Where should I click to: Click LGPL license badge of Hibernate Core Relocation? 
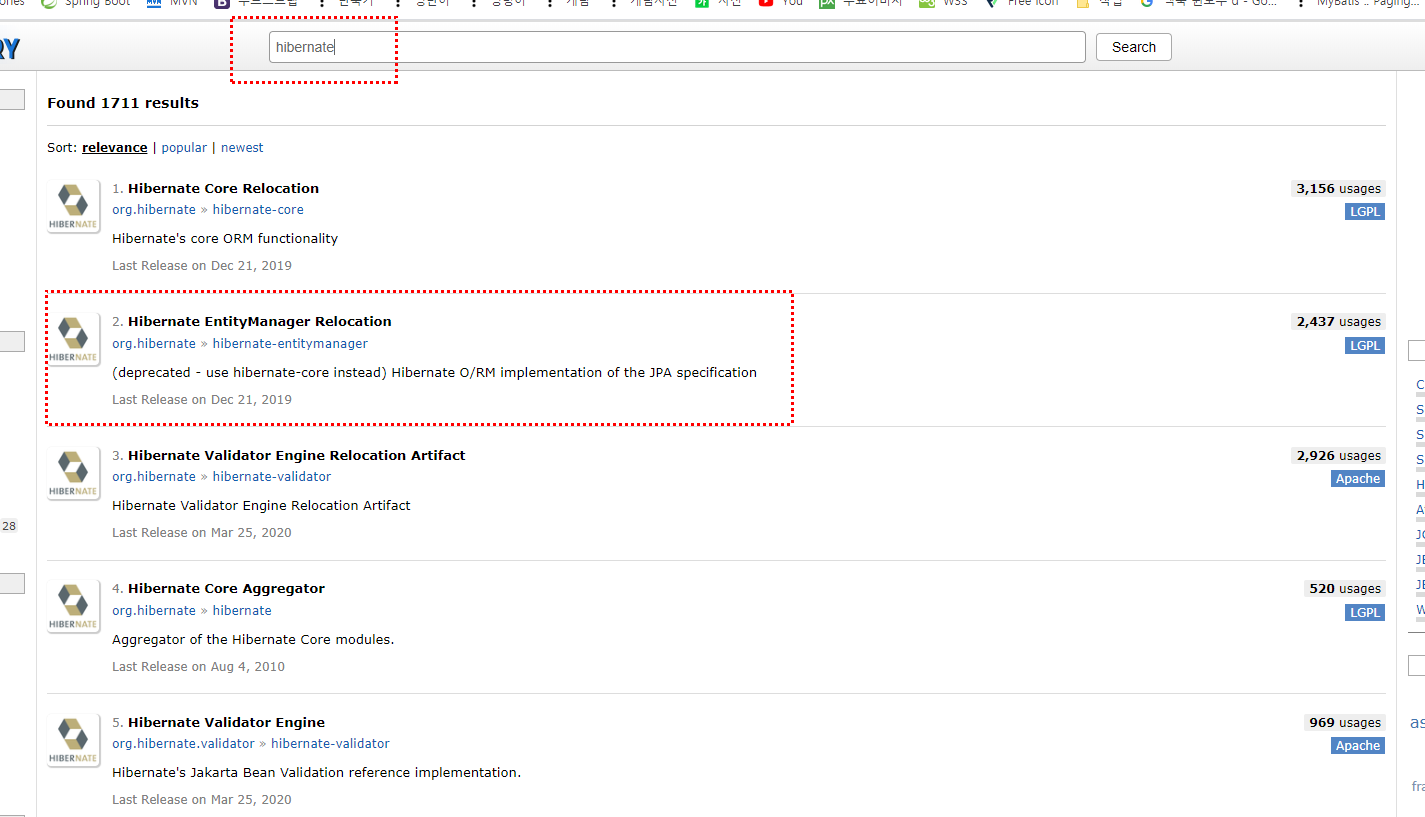(x=1365, y=212)
